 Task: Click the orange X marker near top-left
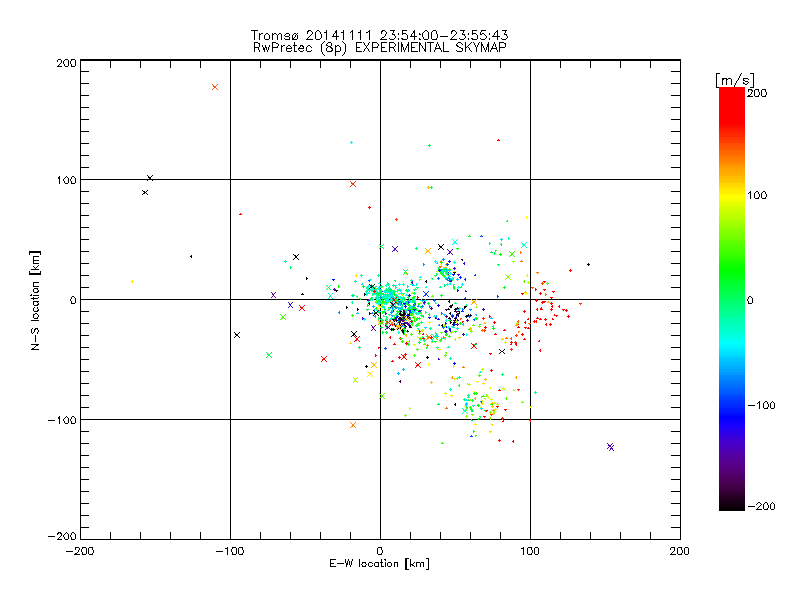click(x=215, y=87)
